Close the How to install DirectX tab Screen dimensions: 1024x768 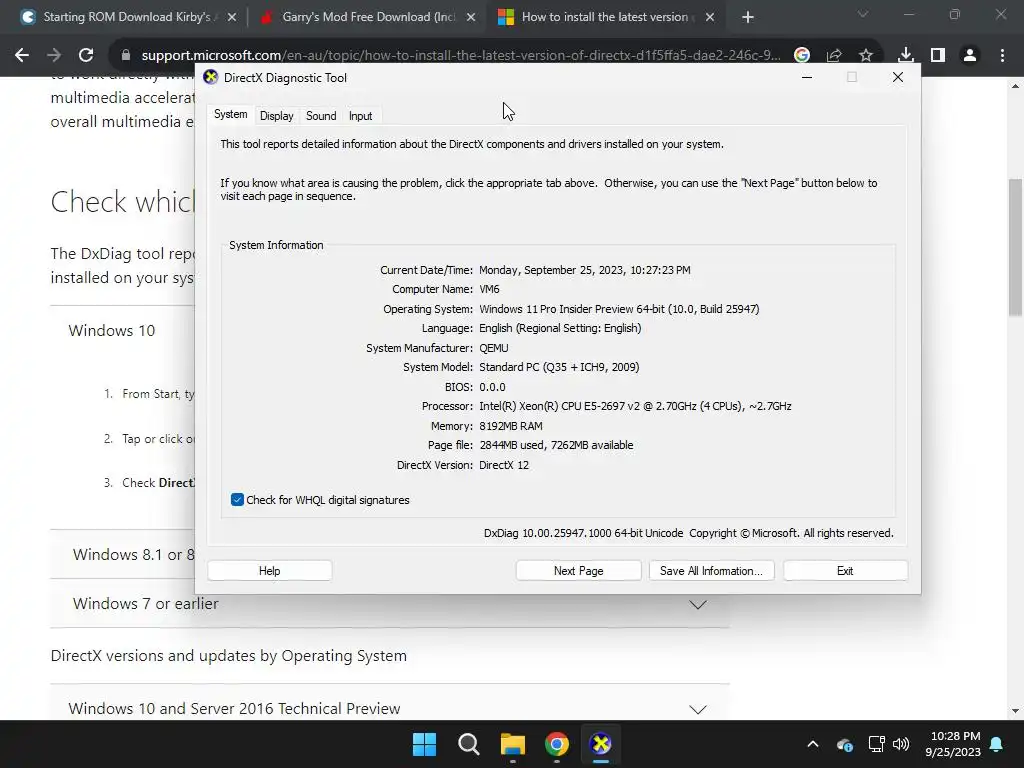[710, 18]
